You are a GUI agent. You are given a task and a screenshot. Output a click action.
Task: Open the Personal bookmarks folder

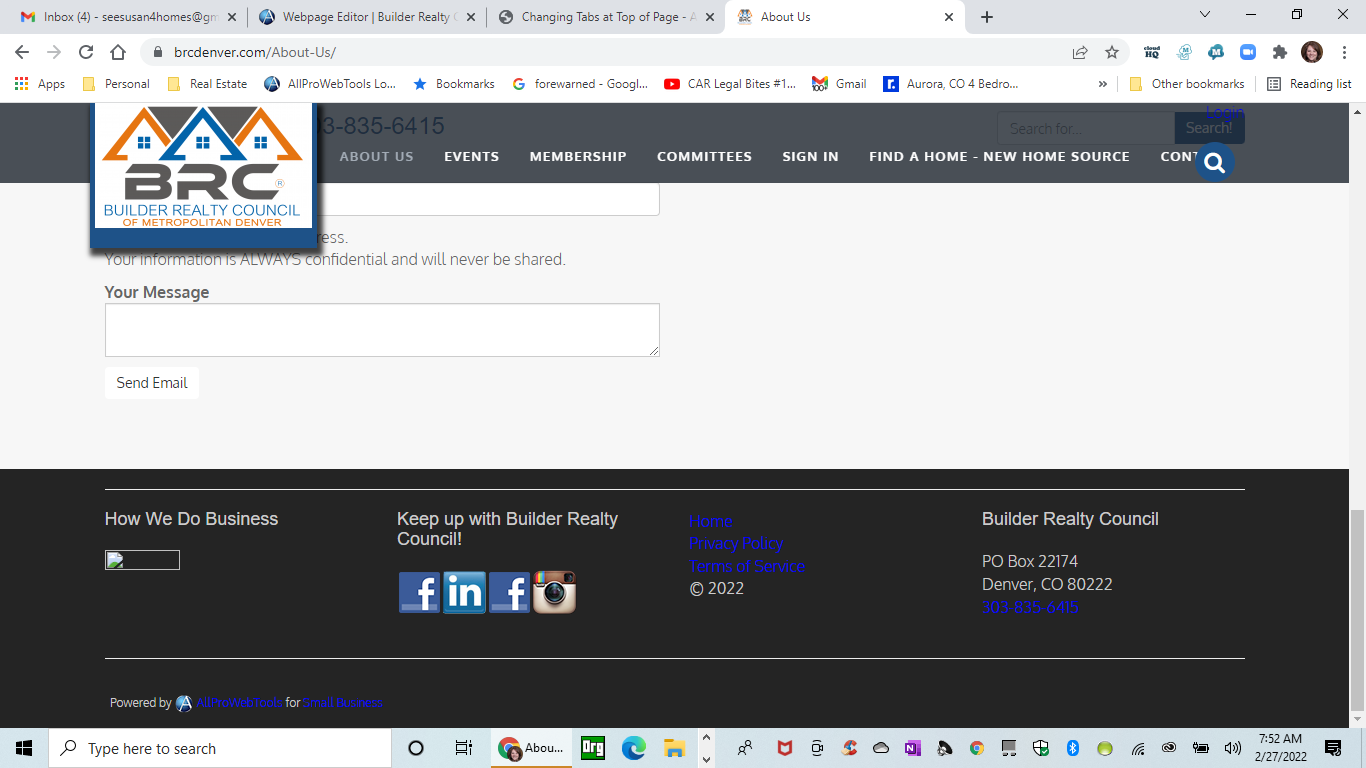(116, 84)
